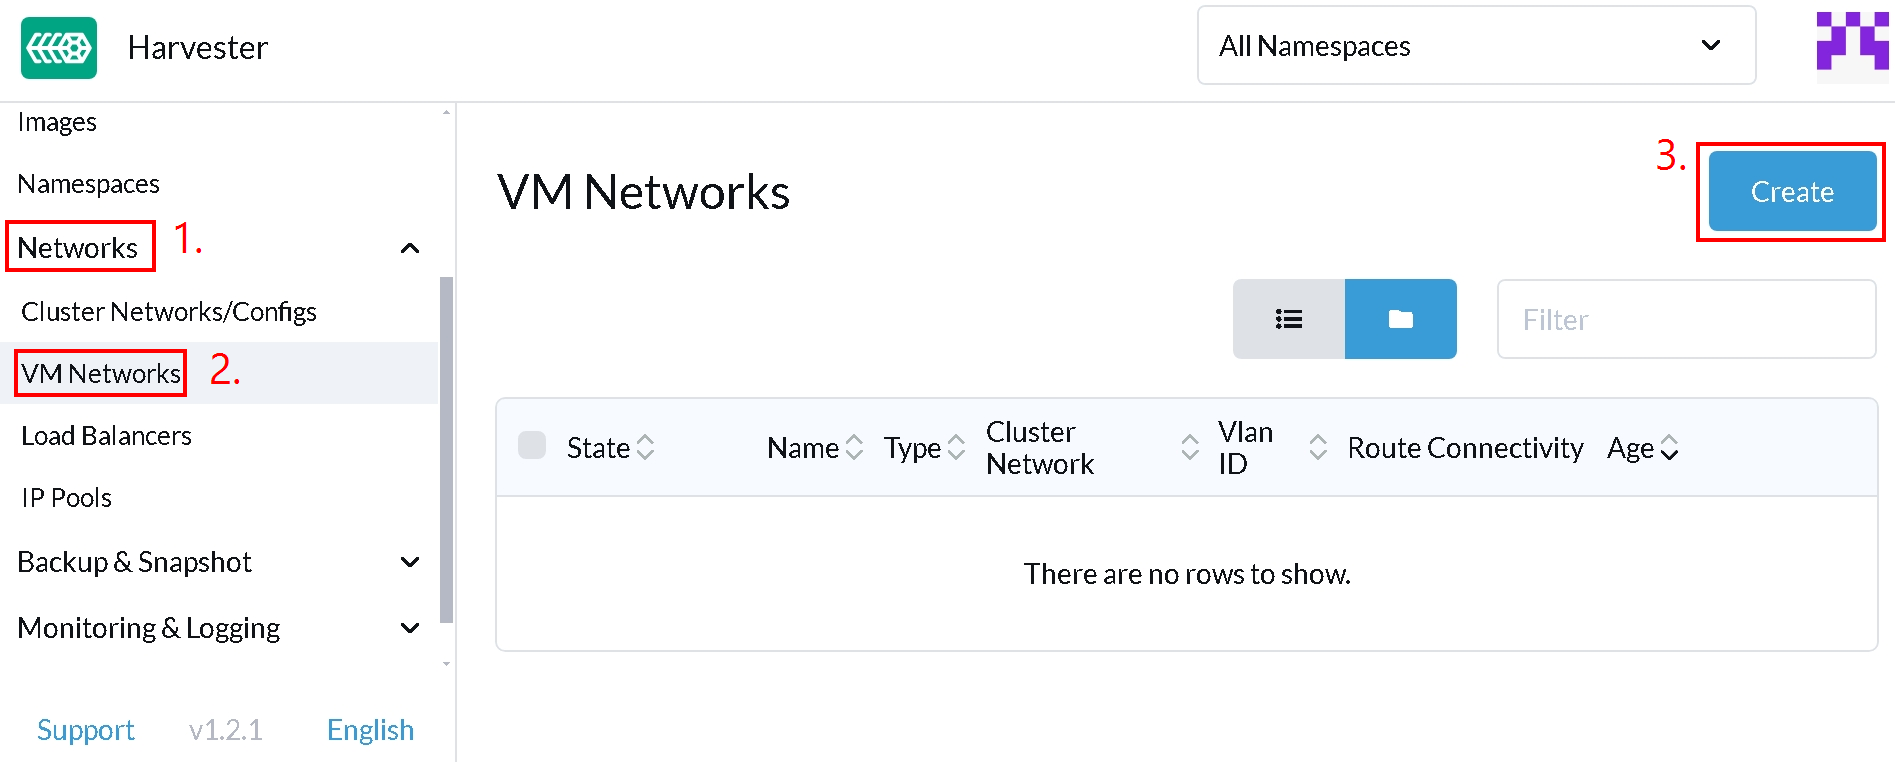Switch to grouped folder view
This screenshot has width=1895, height=762.
[1400, 319]
